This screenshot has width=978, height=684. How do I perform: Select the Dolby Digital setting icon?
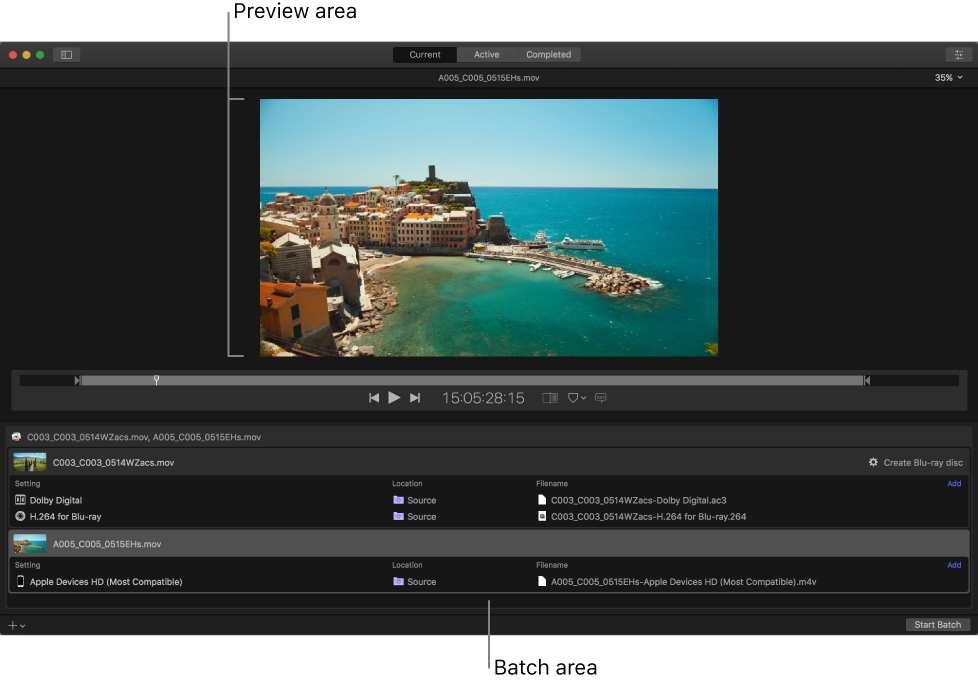[20, 500]
